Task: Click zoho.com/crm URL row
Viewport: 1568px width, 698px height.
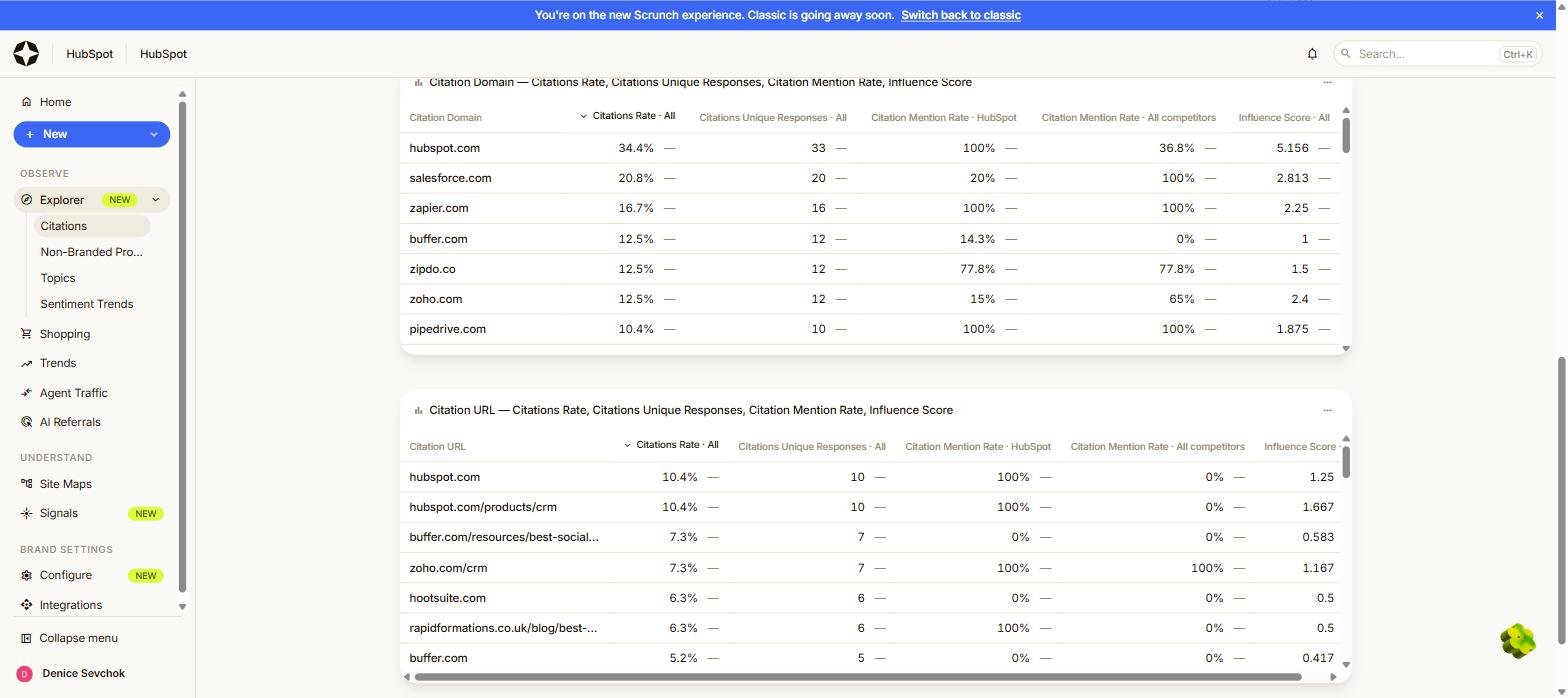Action: point(870,568)
